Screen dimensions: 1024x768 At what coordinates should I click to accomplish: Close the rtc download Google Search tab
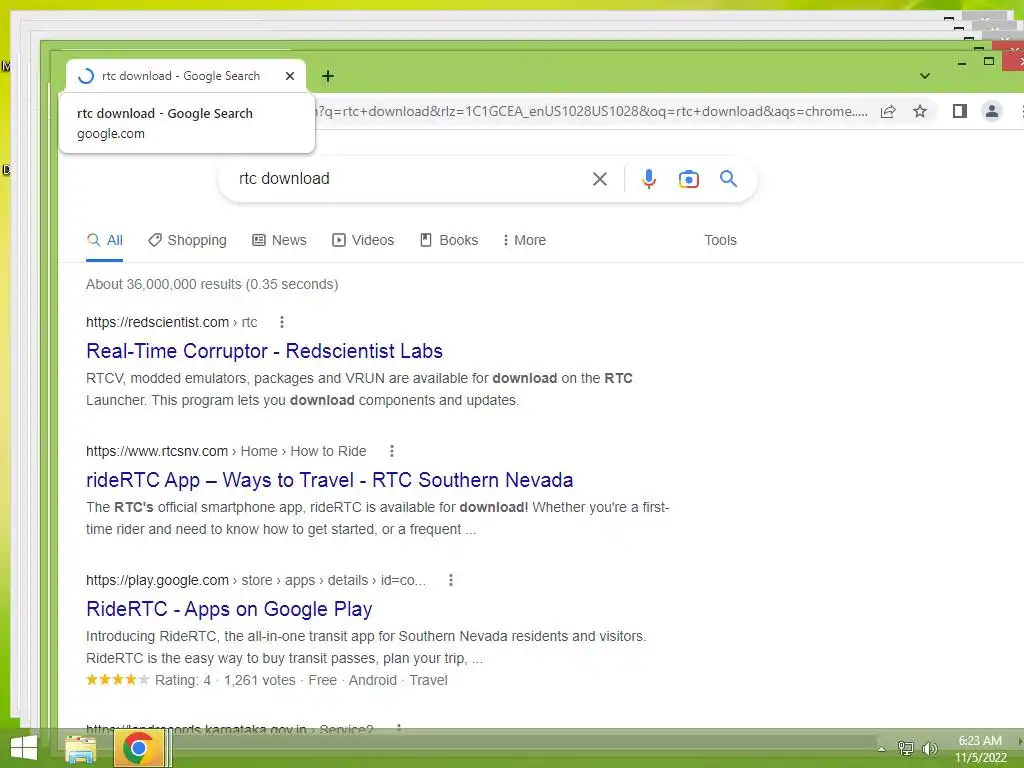click(x=290, y=76)
